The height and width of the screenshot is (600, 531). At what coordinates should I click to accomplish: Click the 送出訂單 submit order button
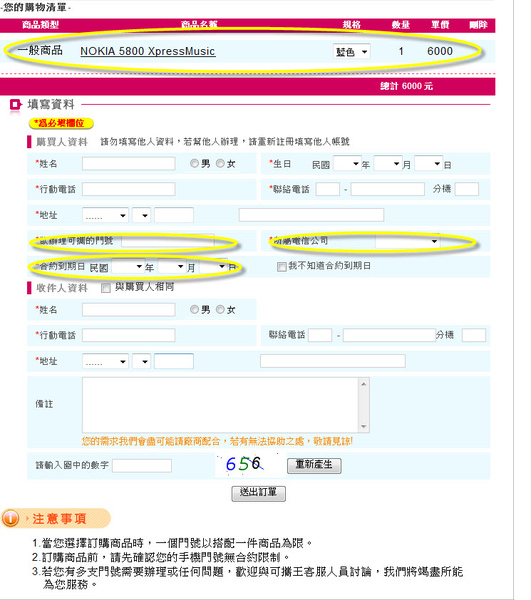point(258,493)
